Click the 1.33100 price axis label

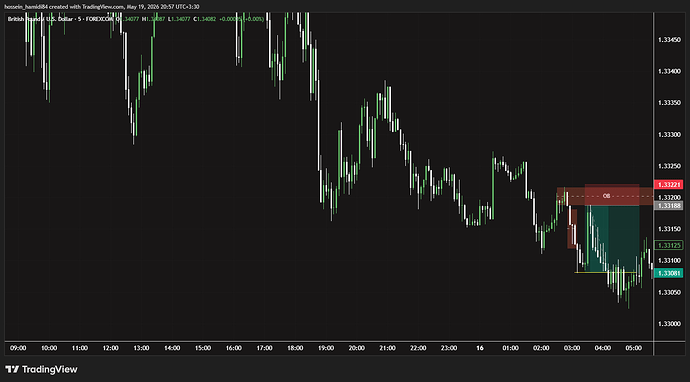pyautogui.click(x=668, y=261)
